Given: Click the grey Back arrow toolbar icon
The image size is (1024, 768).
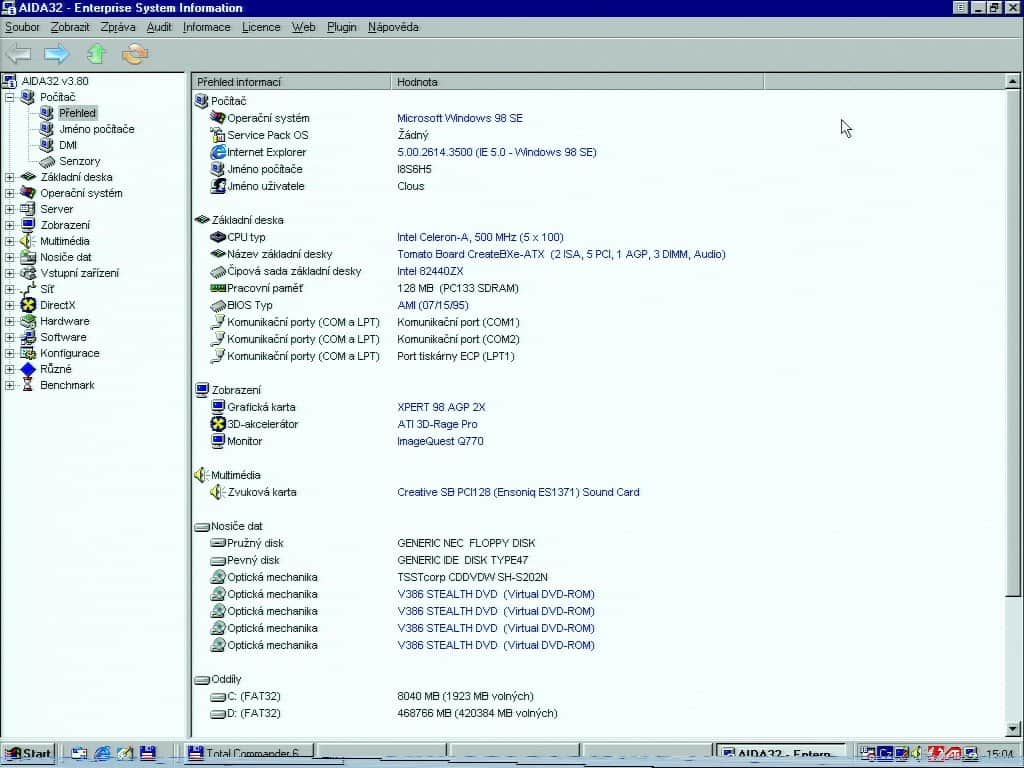Looking at the screenshot, I should [x=18, y=54].
